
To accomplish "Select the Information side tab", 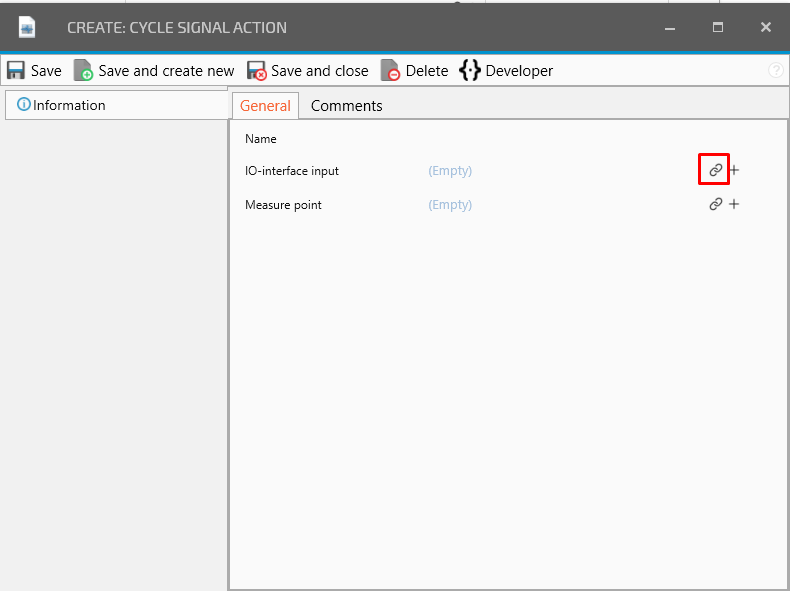I will click(62, 105).
